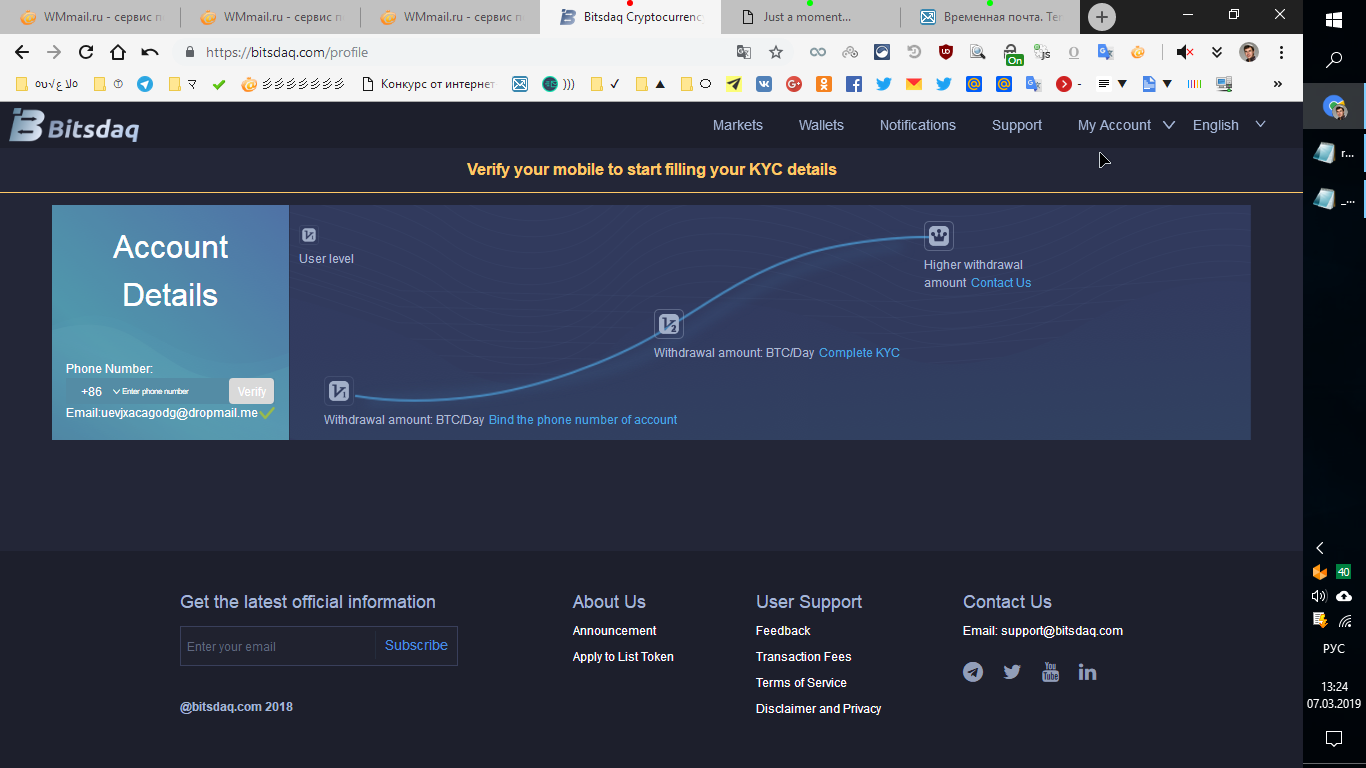Click the muted speaker extension icon
Screen dimensions: 1366x768
click(x=1185, y=52)
